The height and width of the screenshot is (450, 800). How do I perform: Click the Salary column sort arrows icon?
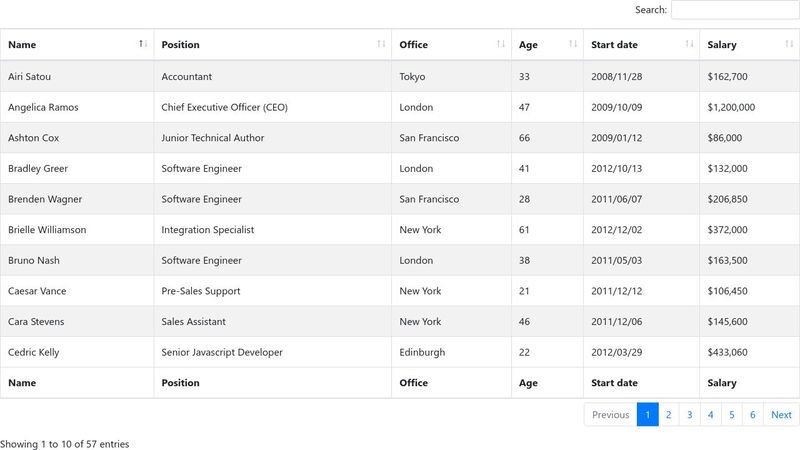(x=789, y=44)
